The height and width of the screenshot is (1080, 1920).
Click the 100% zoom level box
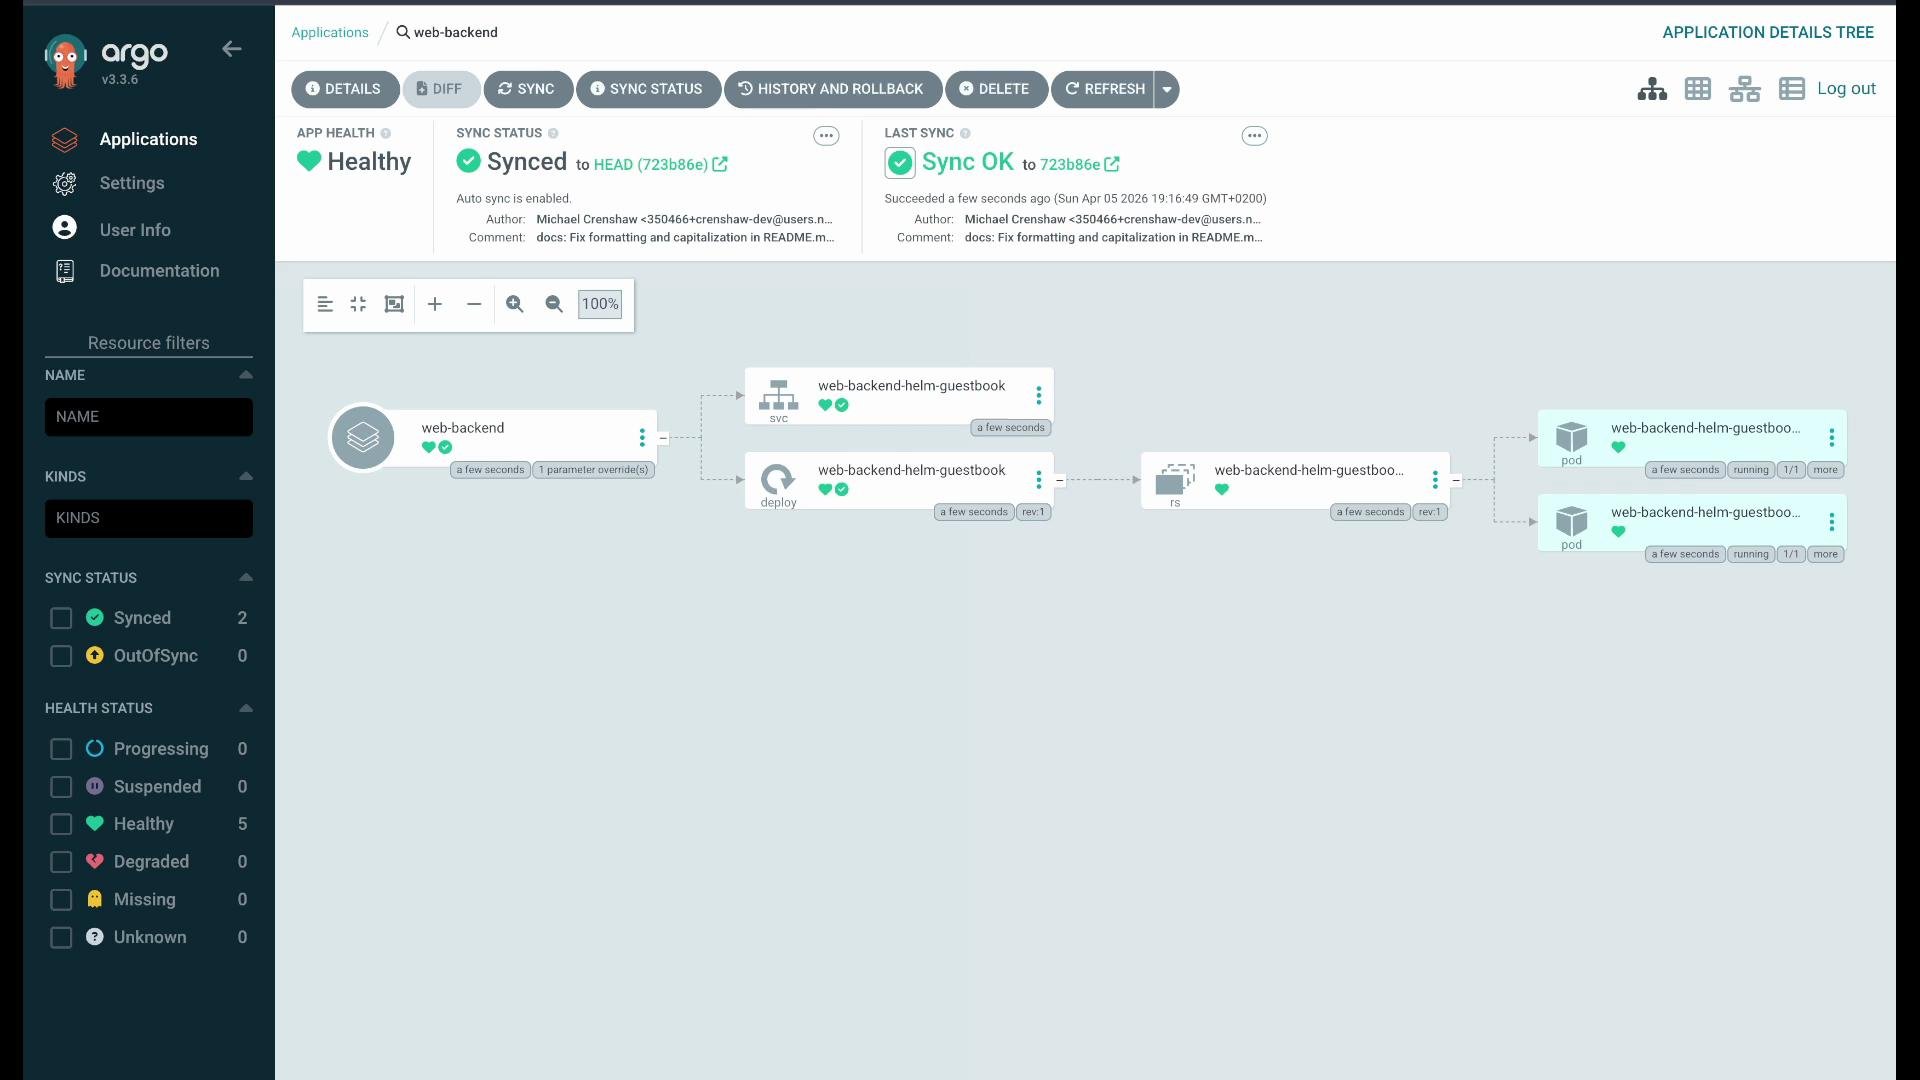[x=600, y=304]
